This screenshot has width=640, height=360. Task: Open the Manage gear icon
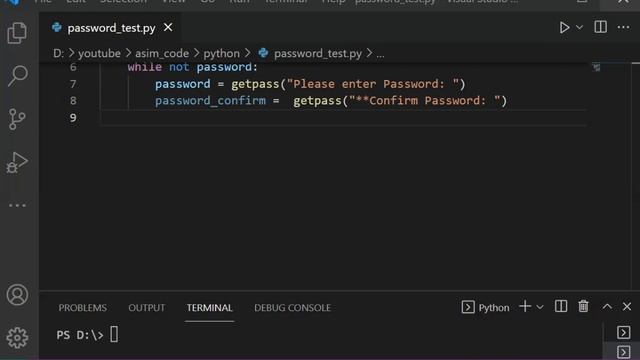pyautogui.click(x=17, y=338)
